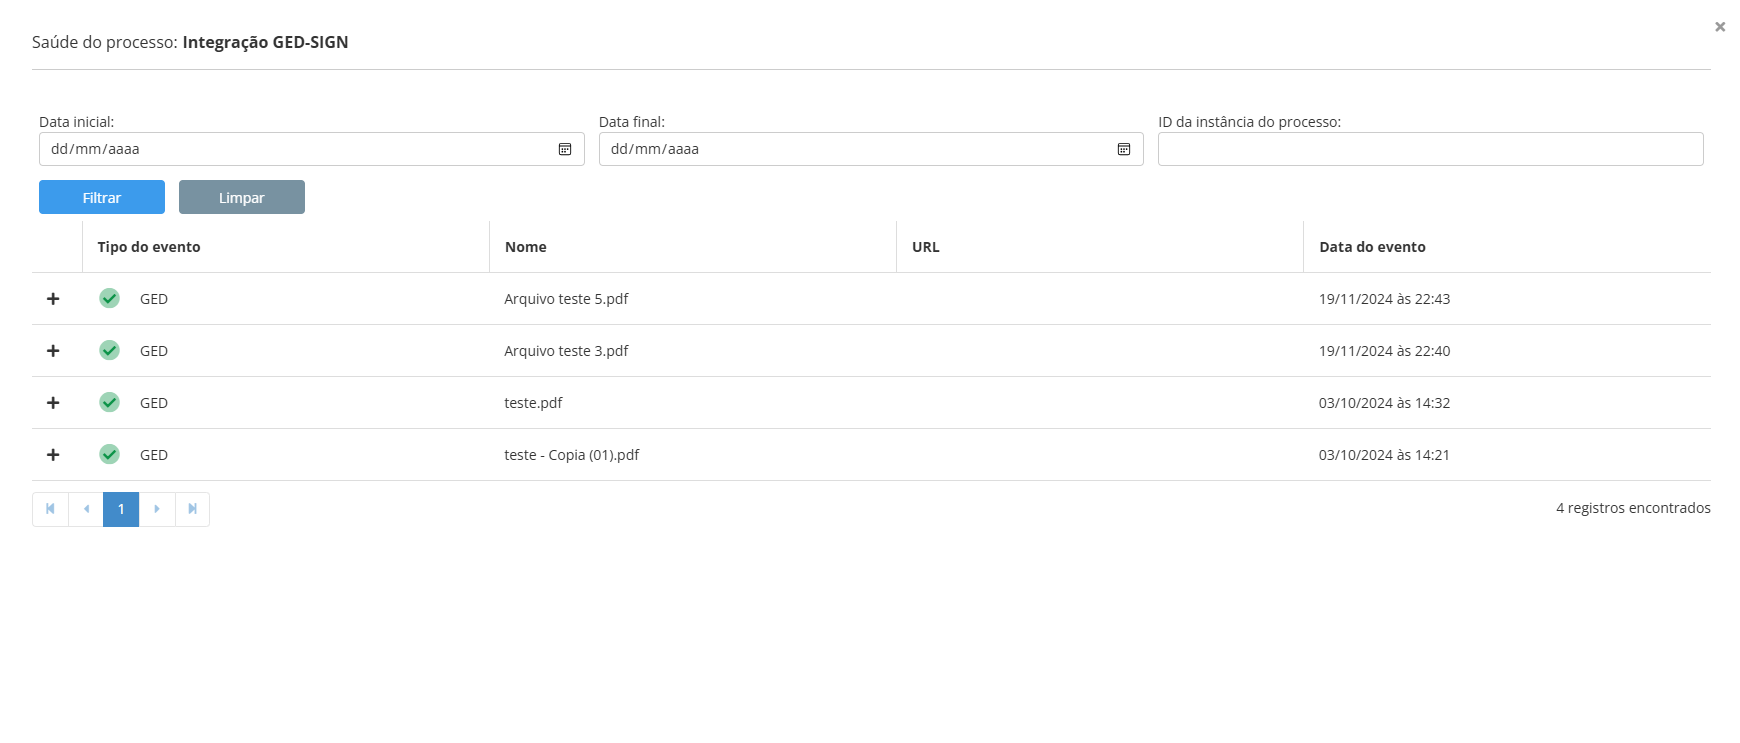This screenshot has height=743, width=1740.
Task: Expand the Arquivo teste 5.pdf row
Action: click(x=53, y=299)
